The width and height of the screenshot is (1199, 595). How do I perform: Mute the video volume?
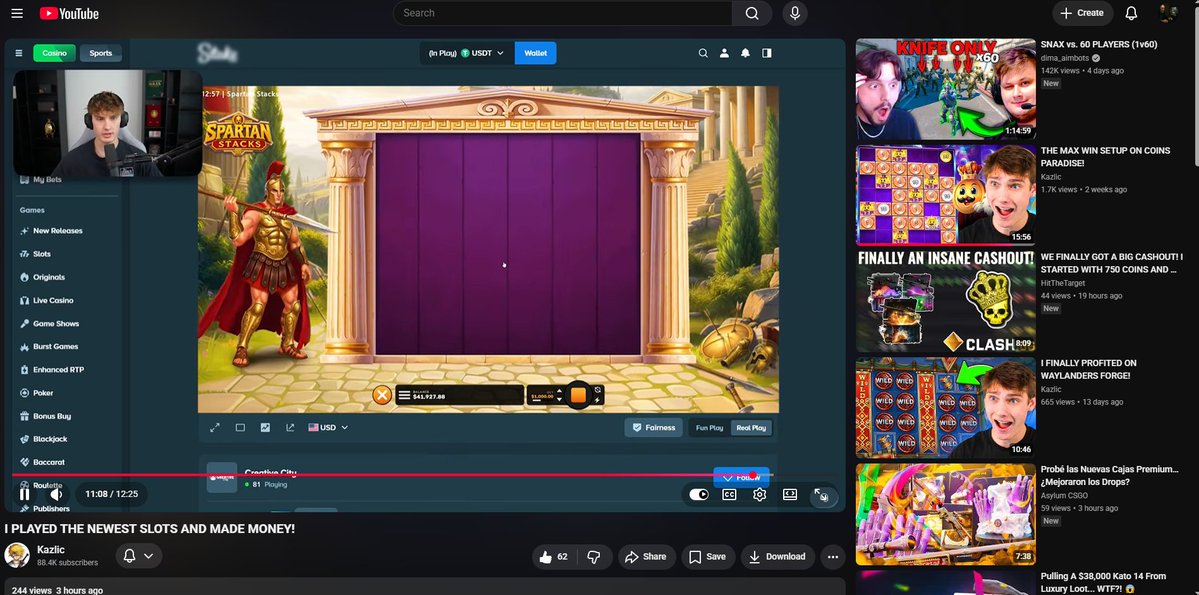click(57, 494)
